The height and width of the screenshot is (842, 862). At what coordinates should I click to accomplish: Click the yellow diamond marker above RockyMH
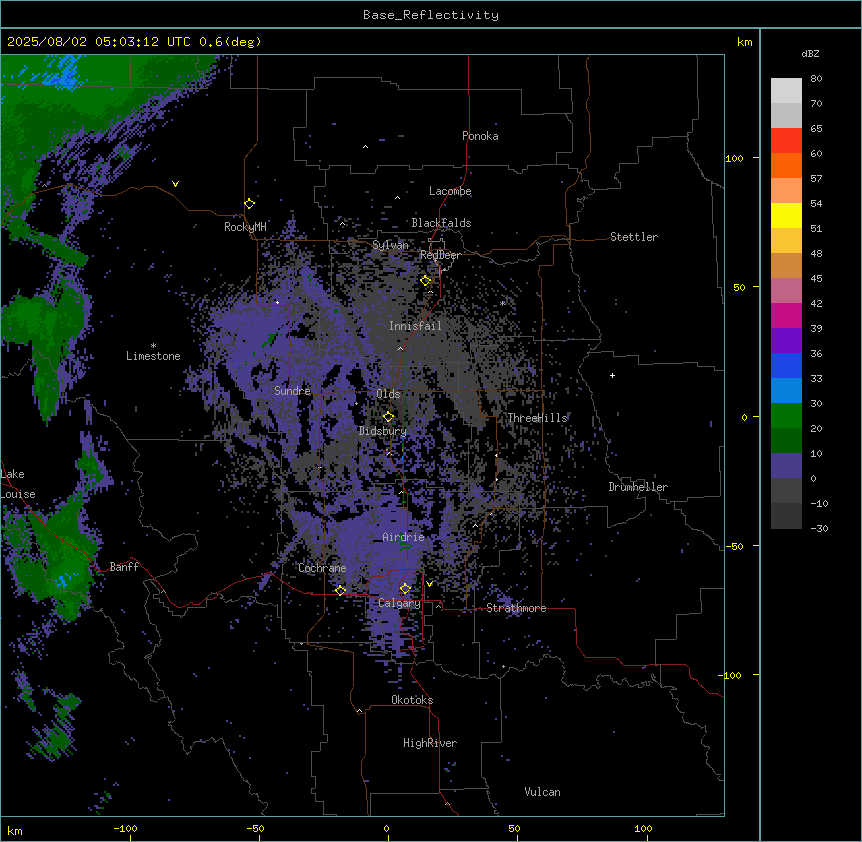pyautogui.click(x=249, y=204)
